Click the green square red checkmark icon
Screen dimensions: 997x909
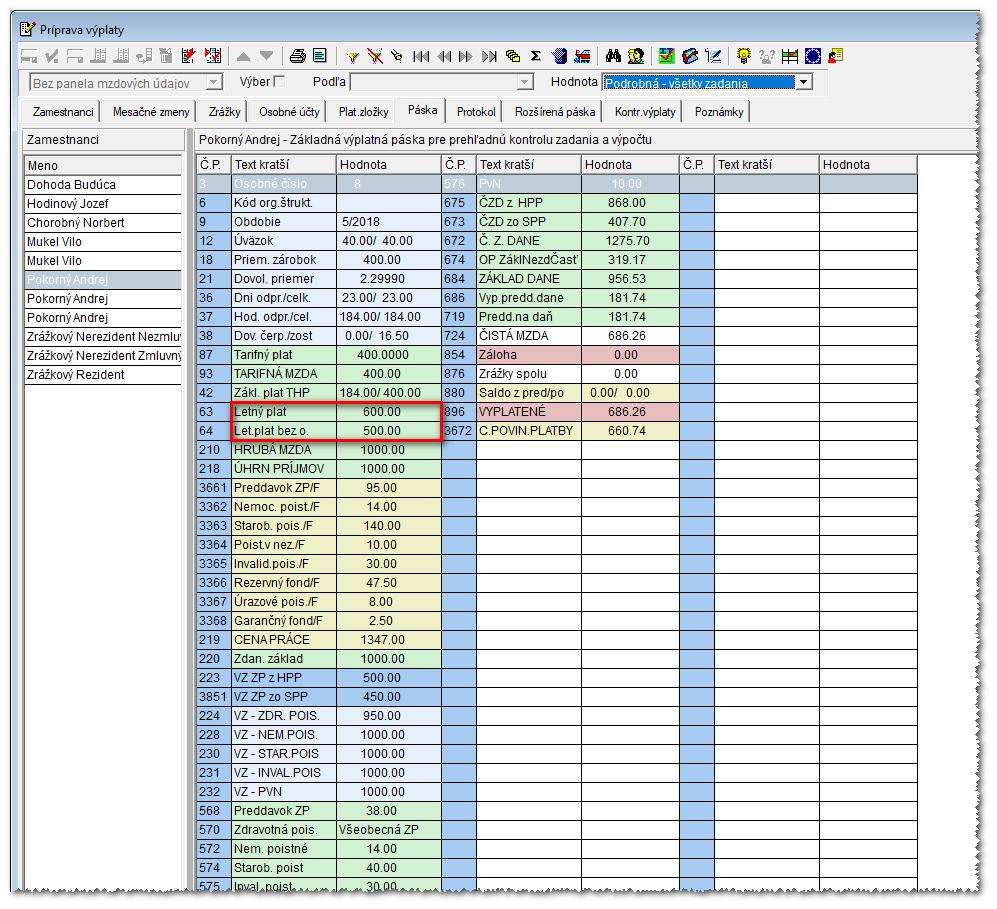666,56
